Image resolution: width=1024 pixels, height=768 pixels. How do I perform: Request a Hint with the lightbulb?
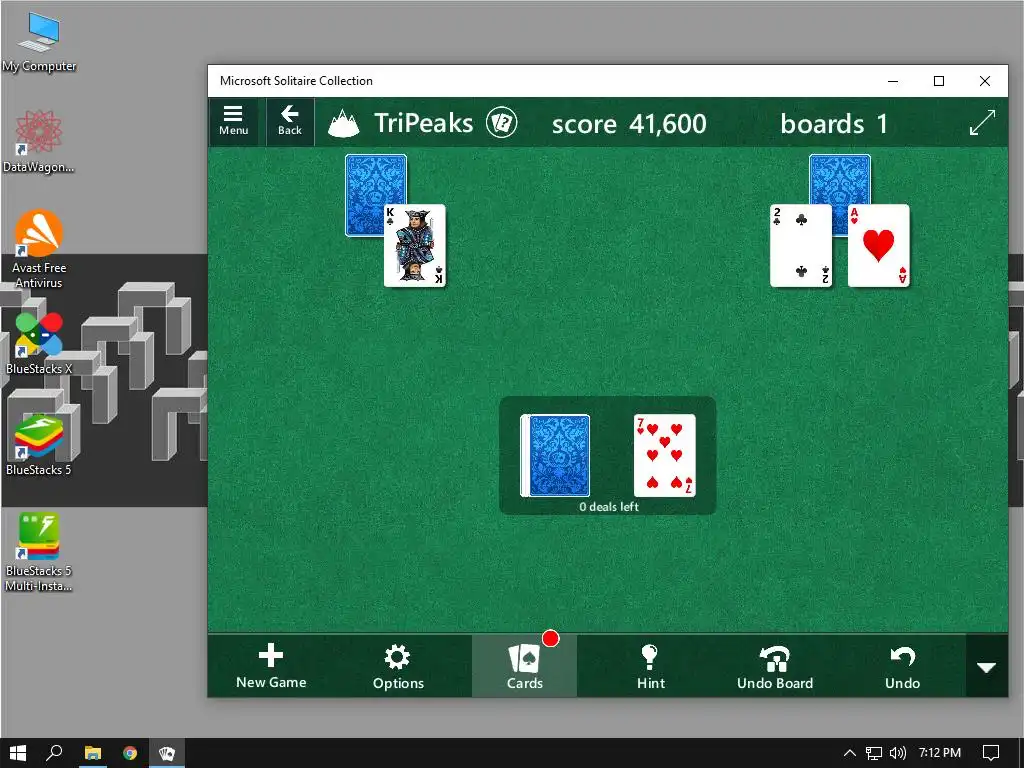(x=650, y=666)
